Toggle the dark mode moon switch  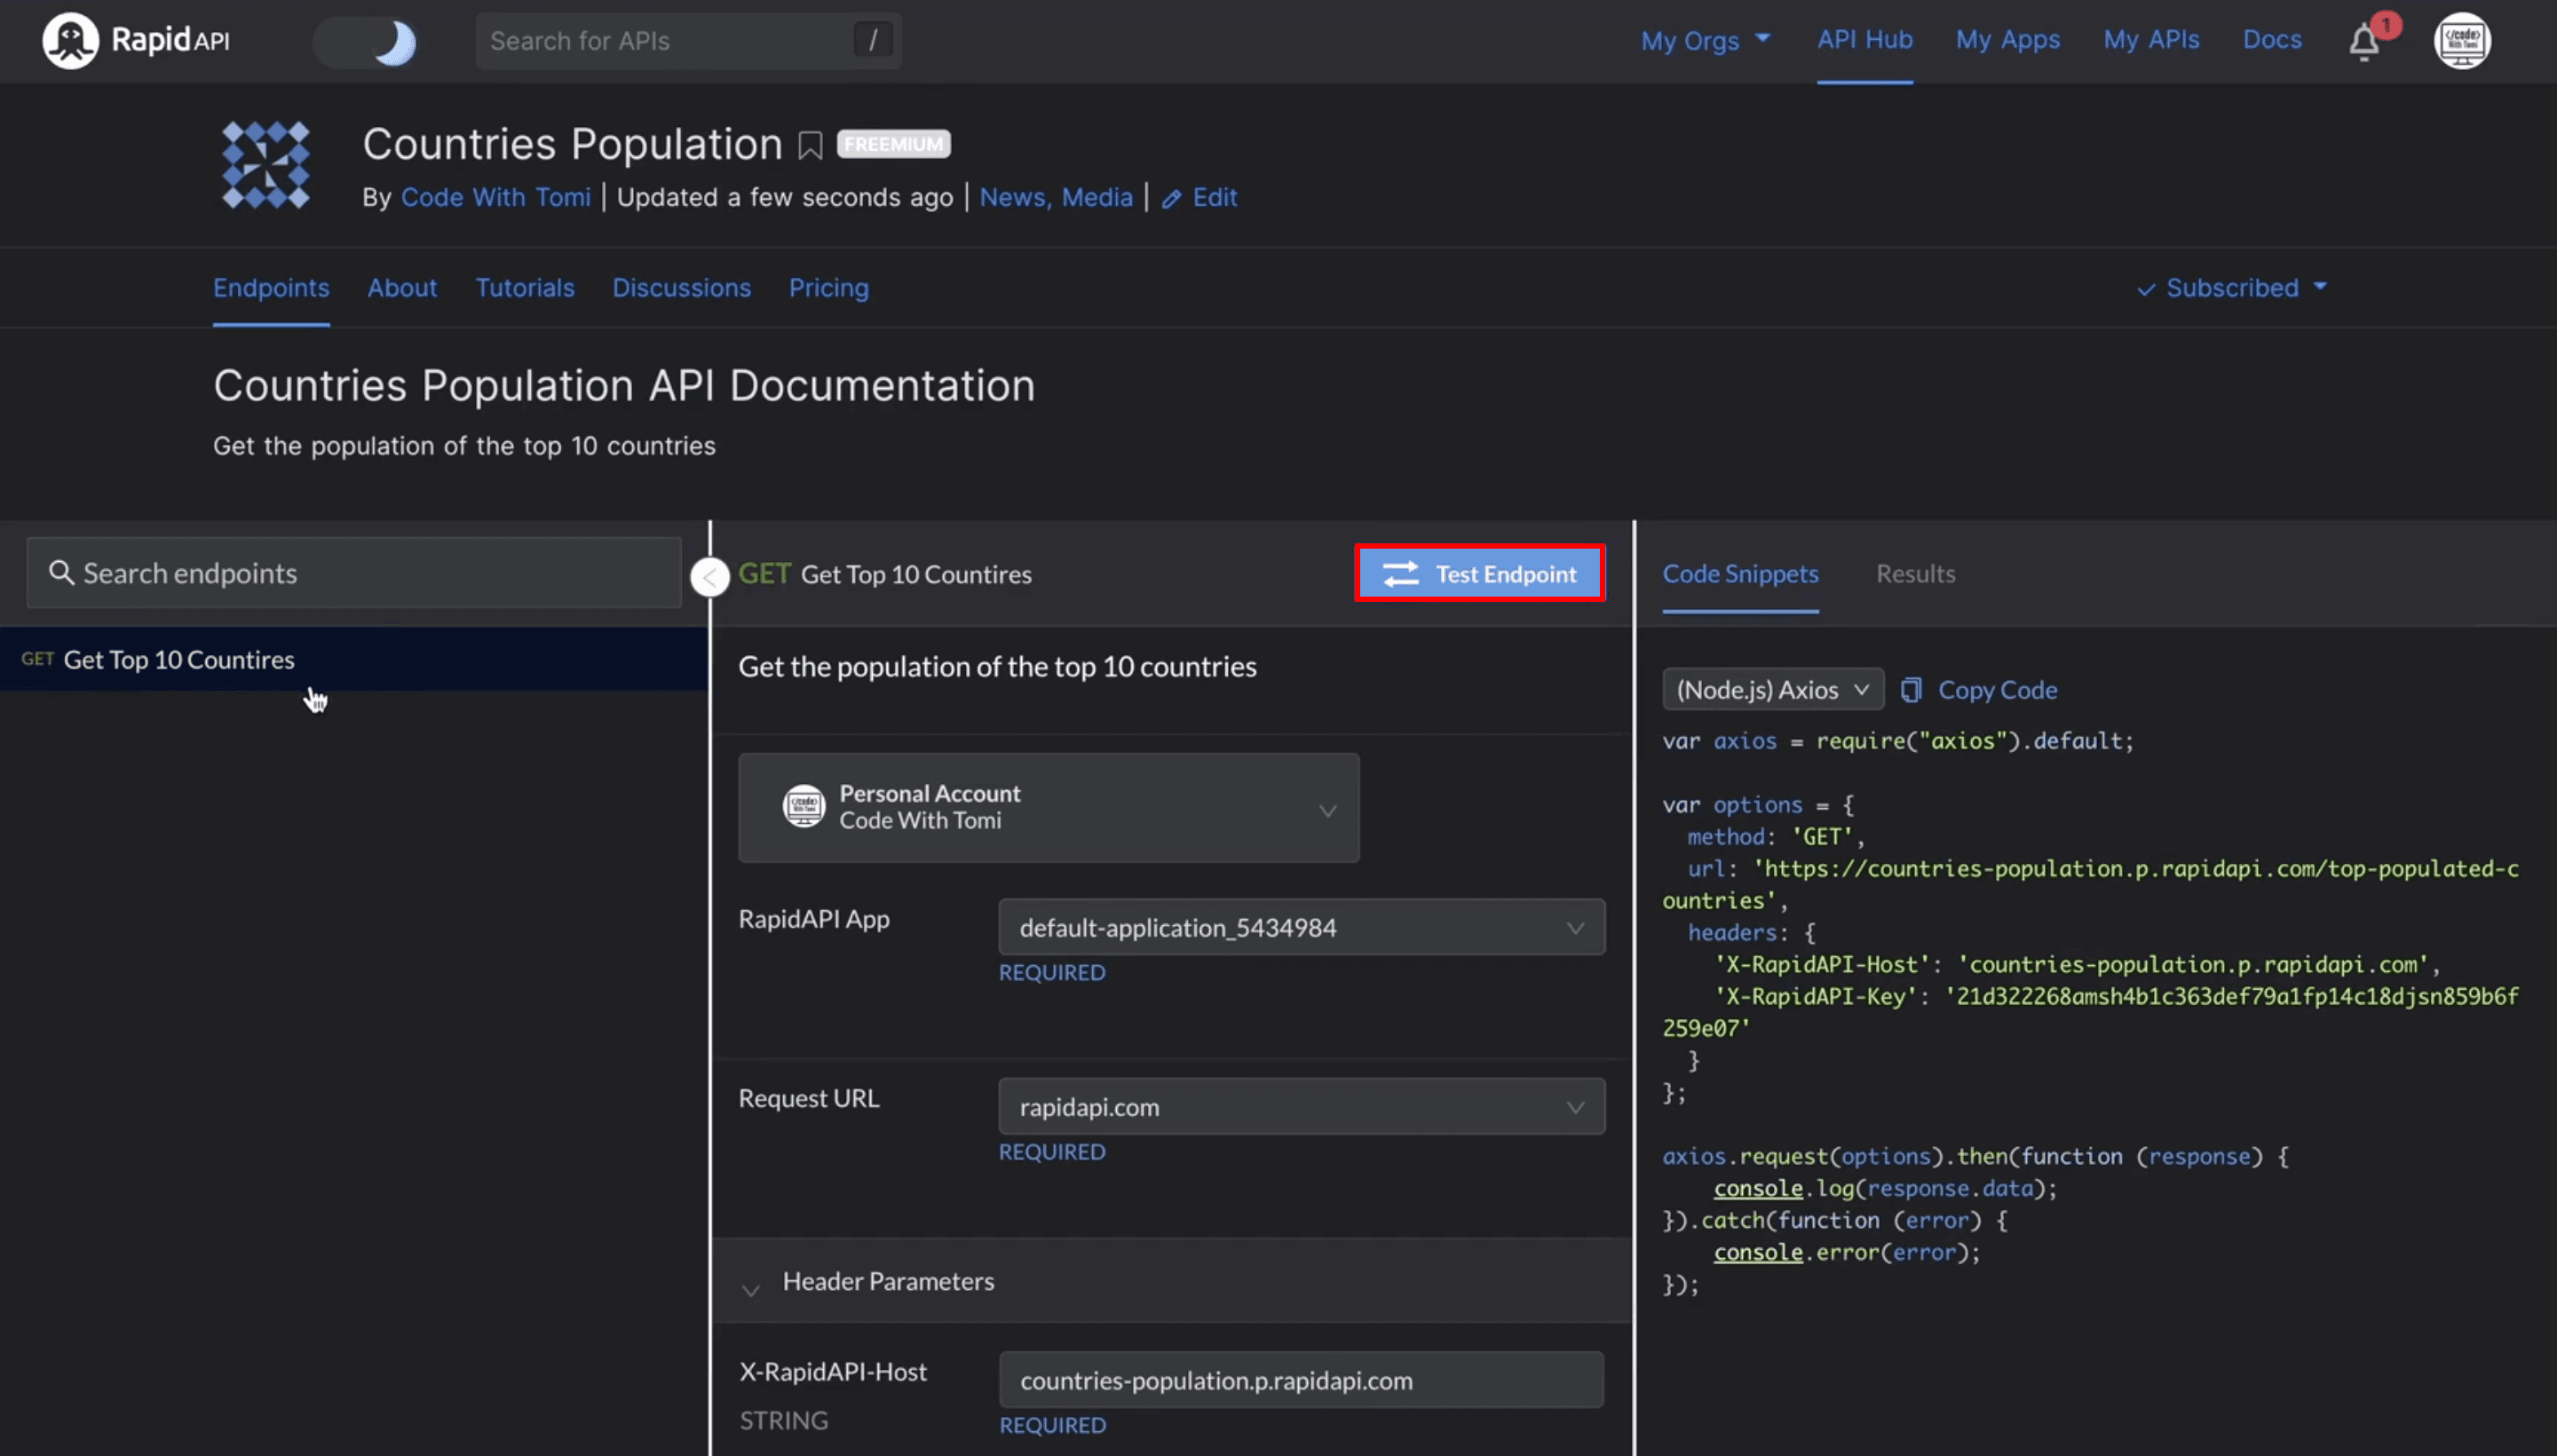pyautogui.click(x=366, y=42)
